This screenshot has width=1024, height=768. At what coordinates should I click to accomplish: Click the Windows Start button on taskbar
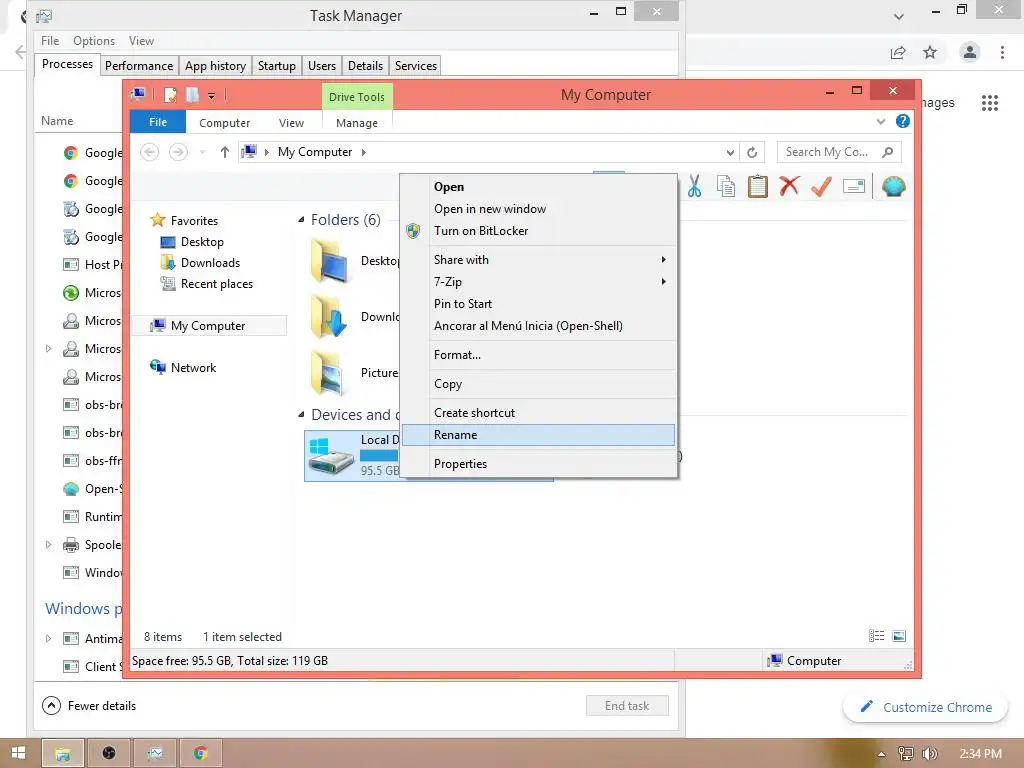coord(18,753)
